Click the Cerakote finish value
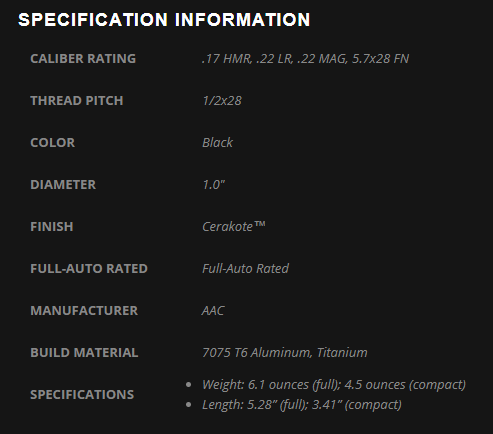 (x=234, y=227)
